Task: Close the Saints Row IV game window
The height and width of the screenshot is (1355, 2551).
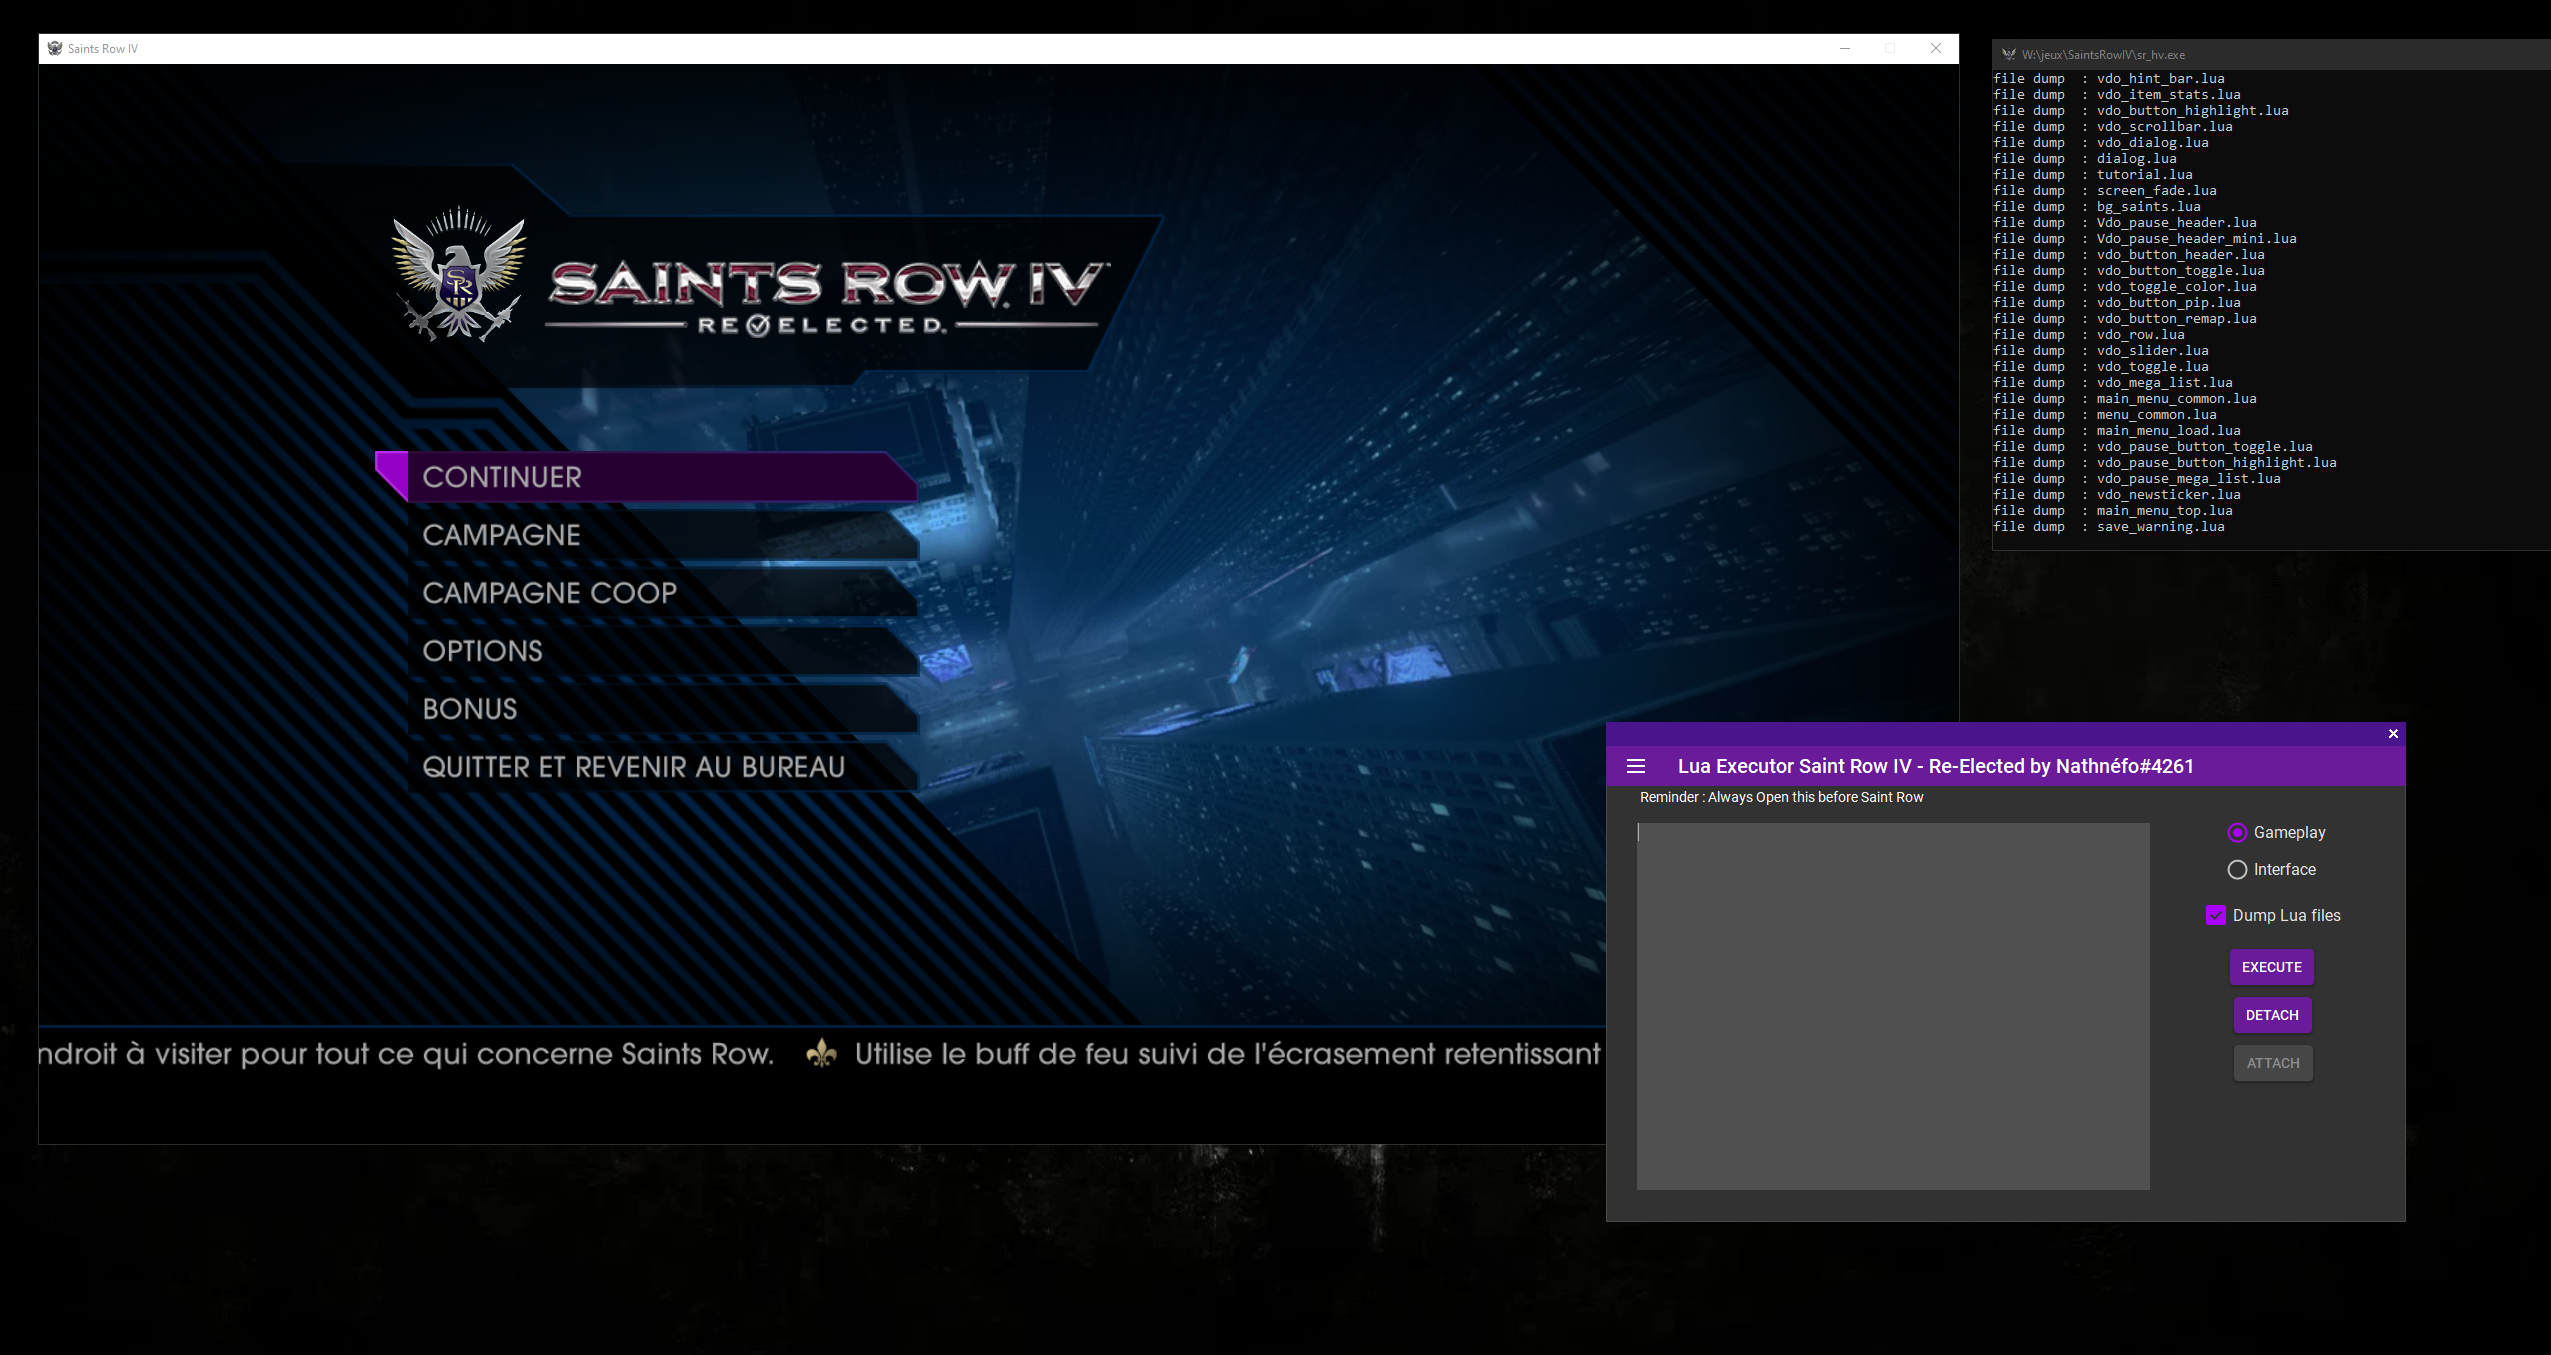Action: 1936,48
